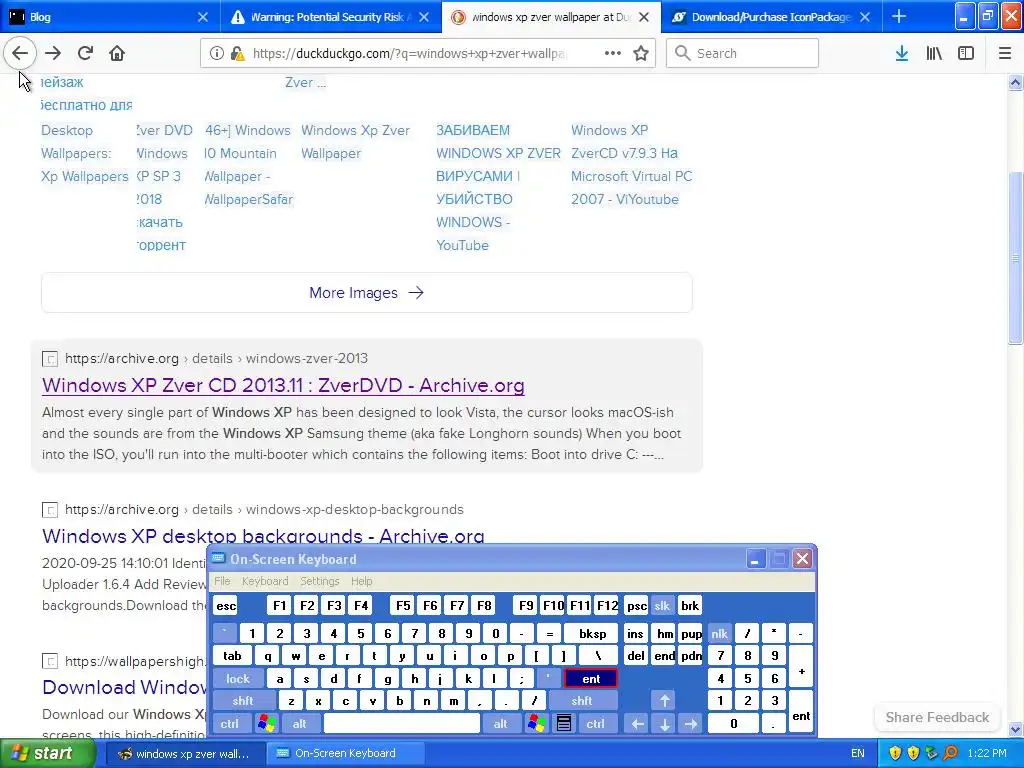Click the right arrow key

690,724
